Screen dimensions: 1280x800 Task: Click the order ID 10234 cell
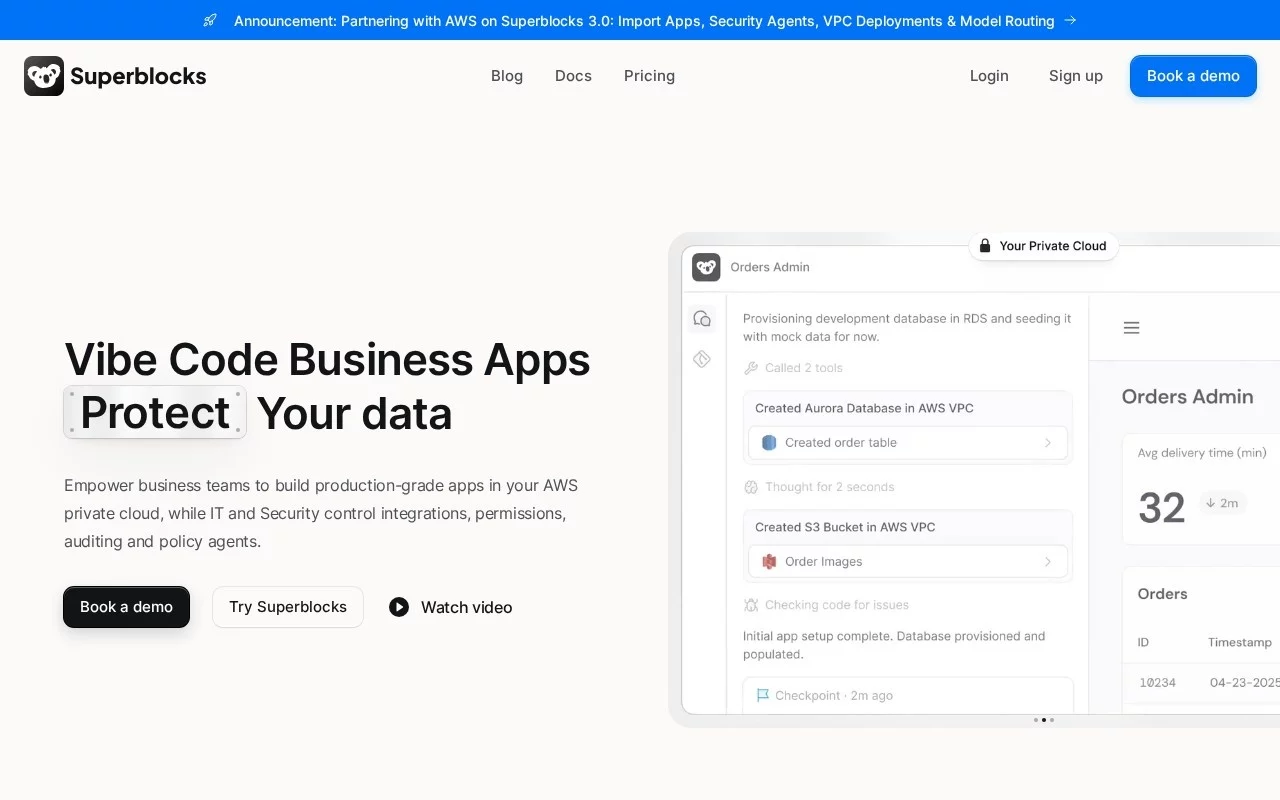(x=1157, y=683)
